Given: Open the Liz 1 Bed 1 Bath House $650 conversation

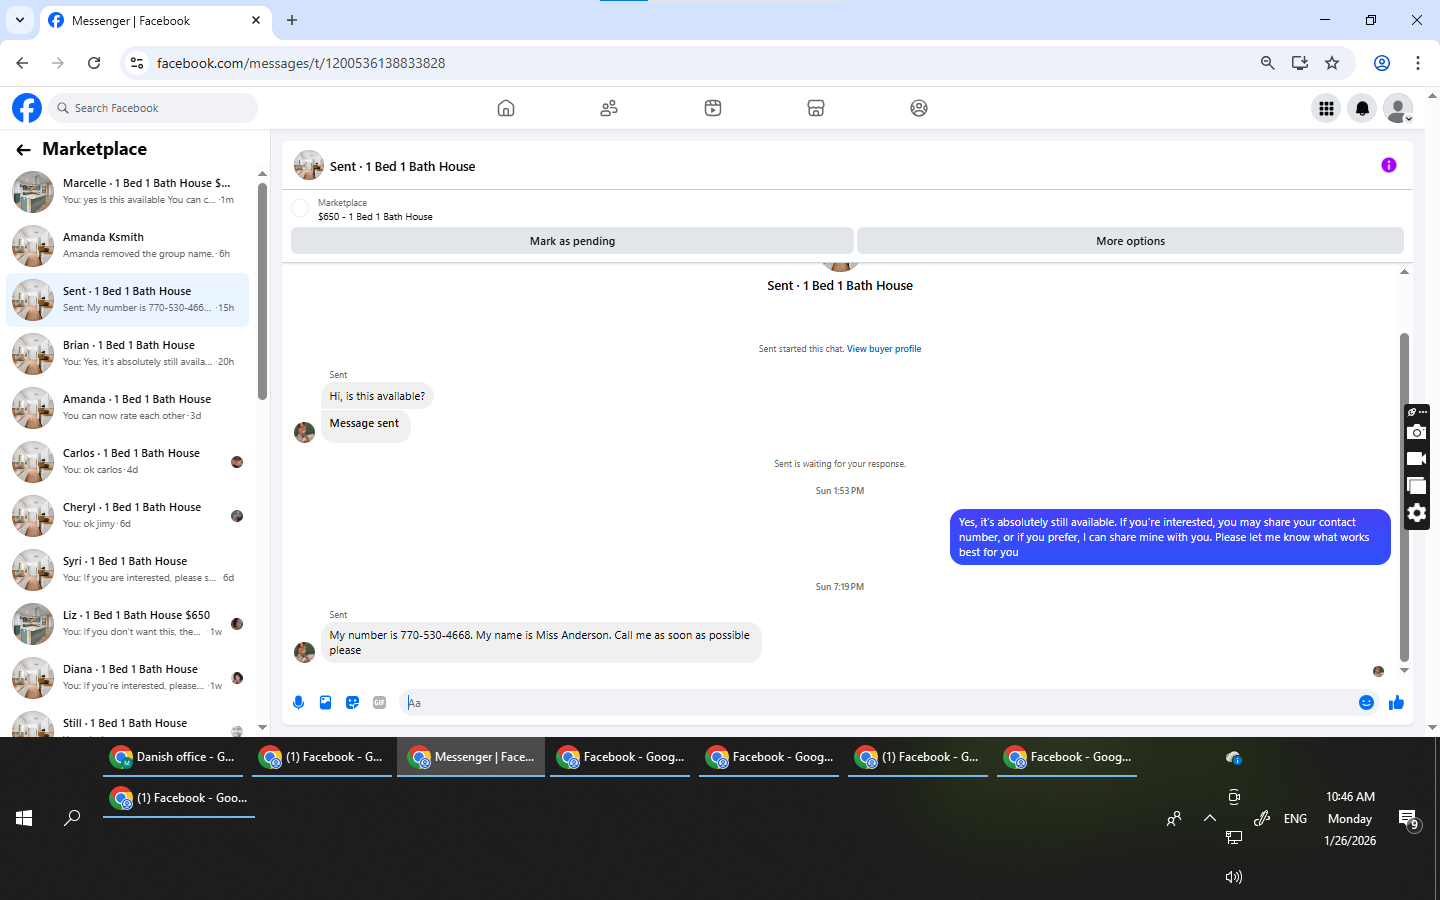Looking at the screenshot, I should click(128, 623).
